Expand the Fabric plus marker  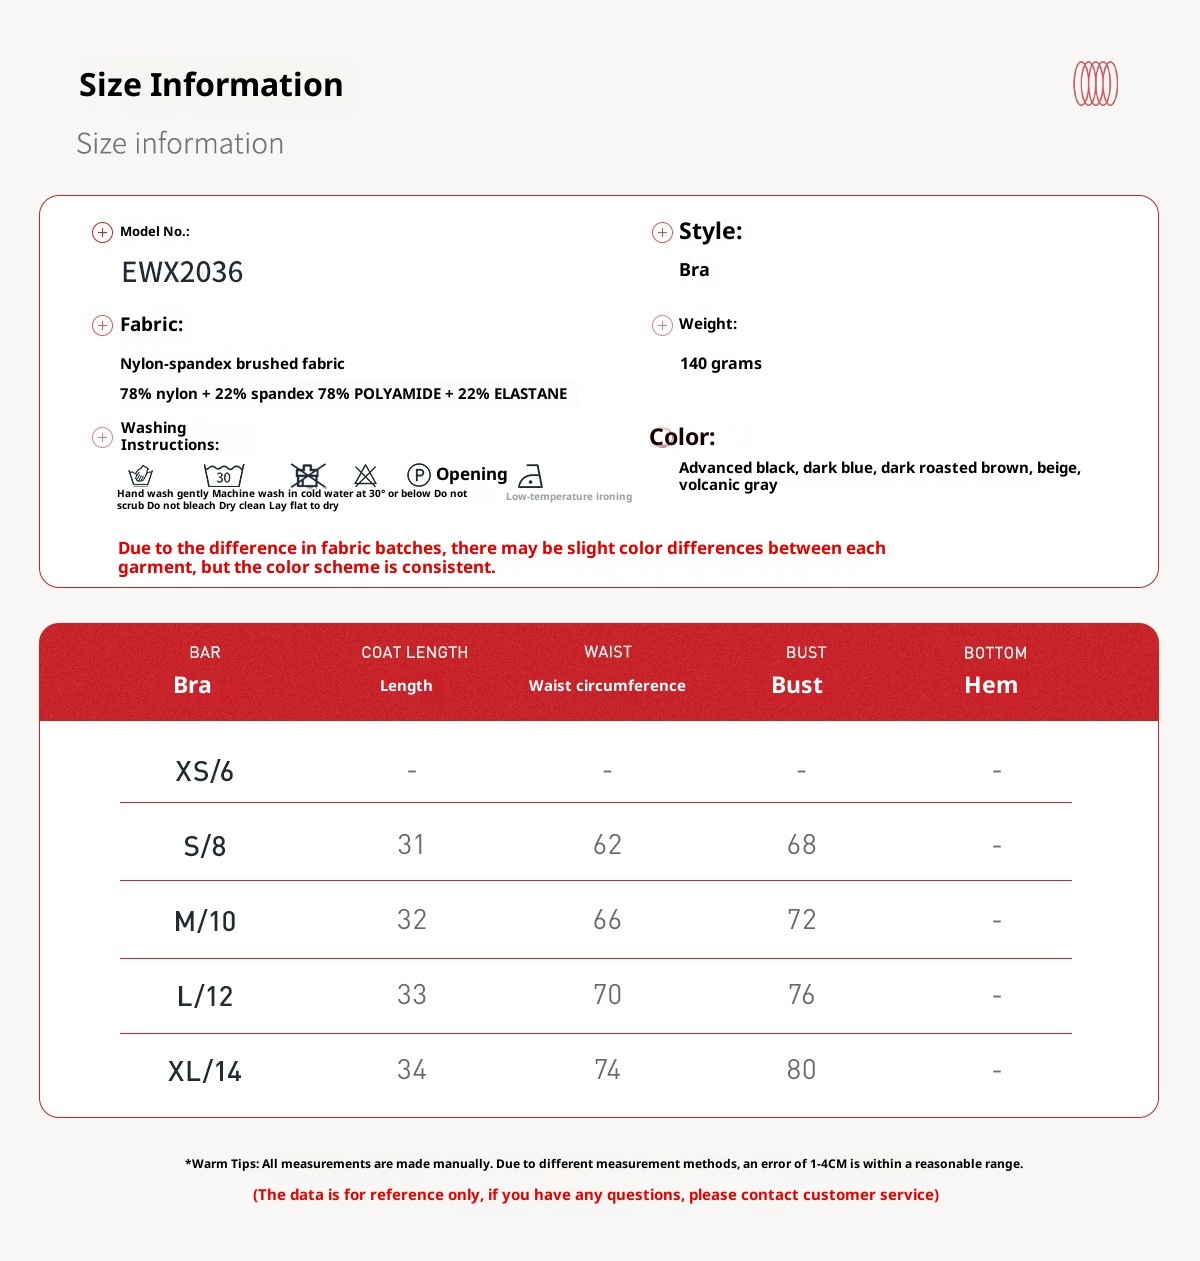tap(102, 325)
